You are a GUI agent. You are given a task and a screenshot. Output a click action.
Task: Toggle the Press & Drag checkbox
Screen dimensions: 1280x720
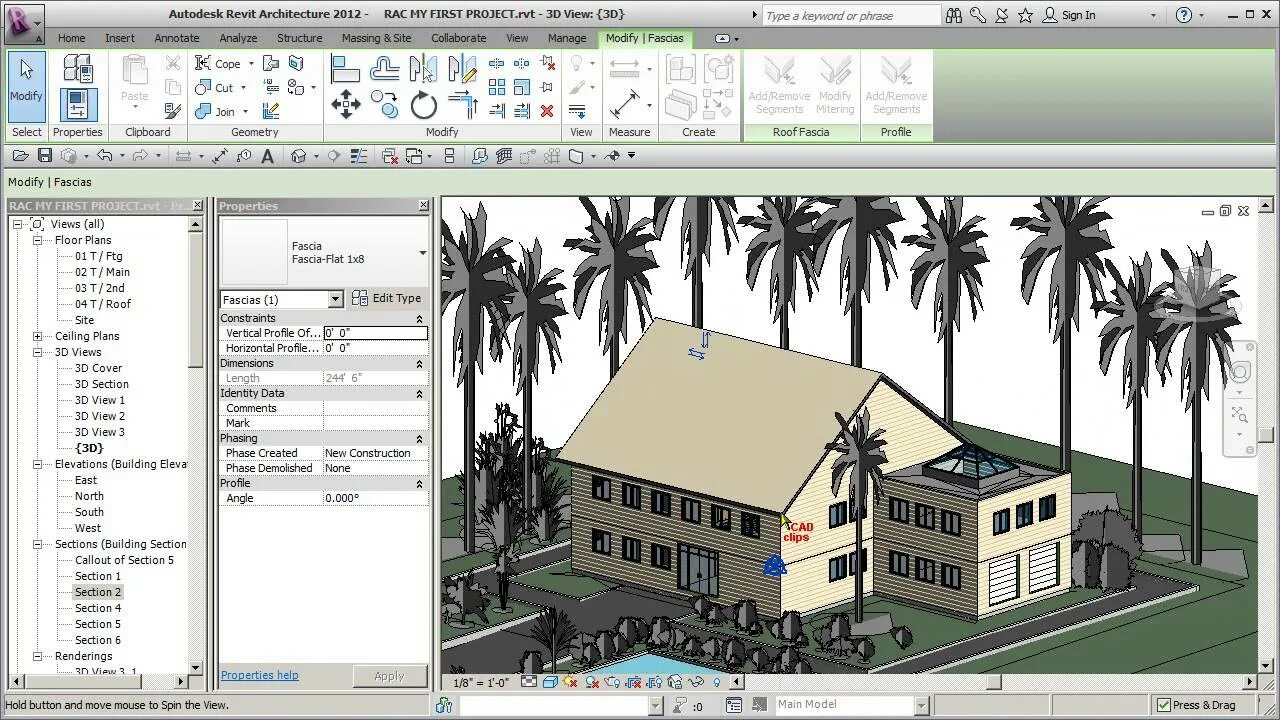1163,705
